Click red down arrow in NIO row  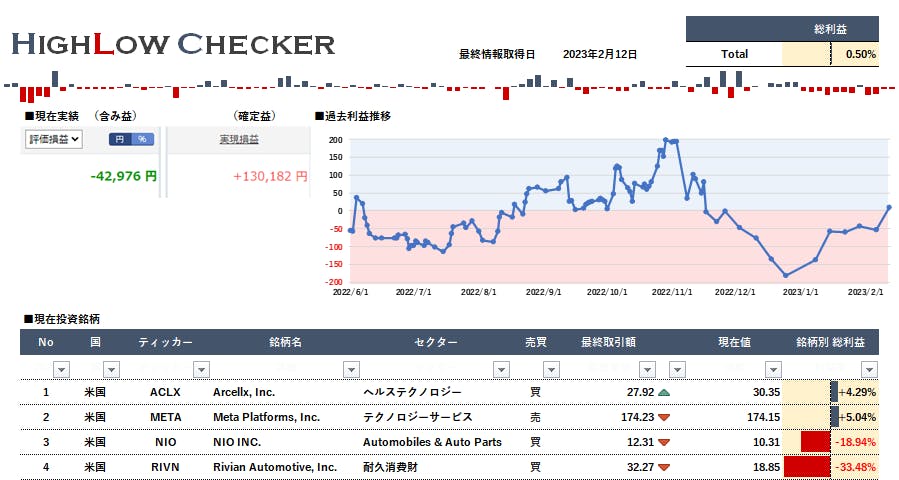(664, 442)
